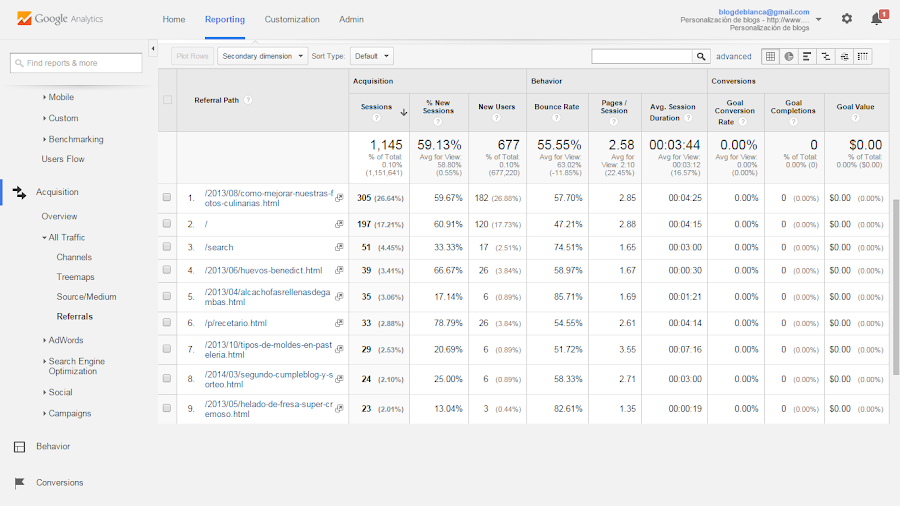Check row 2 root path checkbox
This screenshot has width=900, height=506.
pyautogui.click(x=167, y=224)
